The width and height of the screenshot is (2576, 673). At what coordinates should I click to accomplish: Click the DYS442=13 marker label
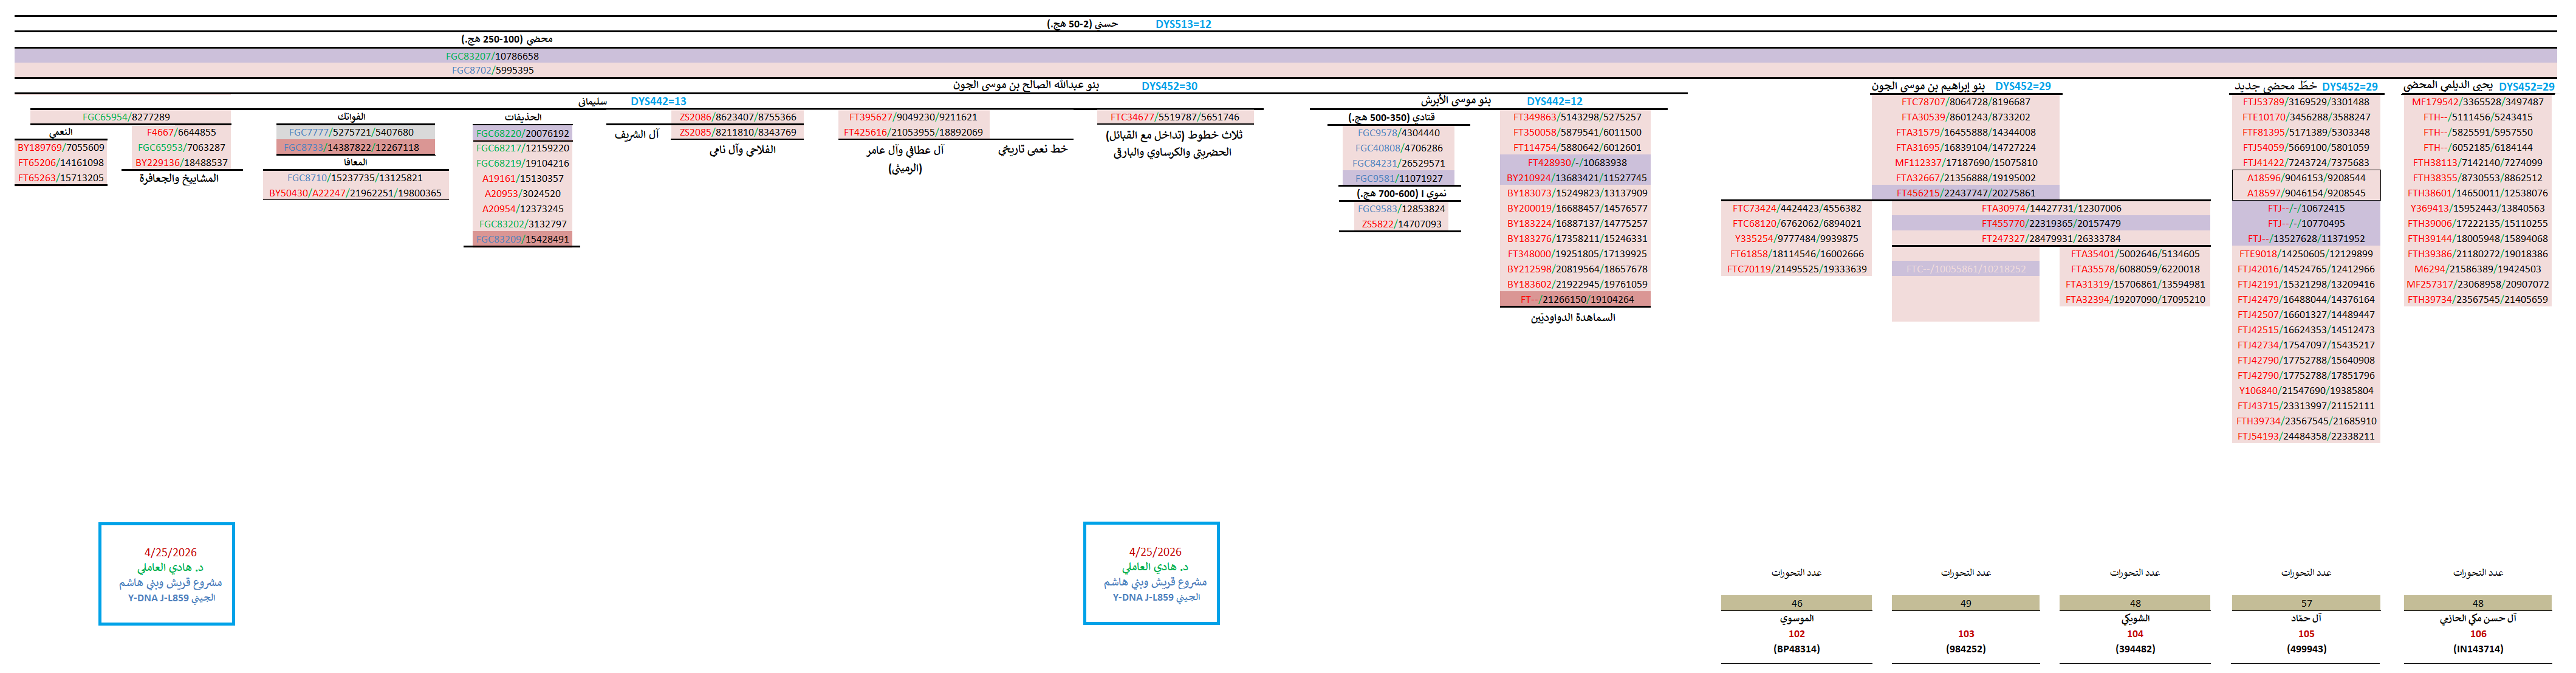[658, 102]
